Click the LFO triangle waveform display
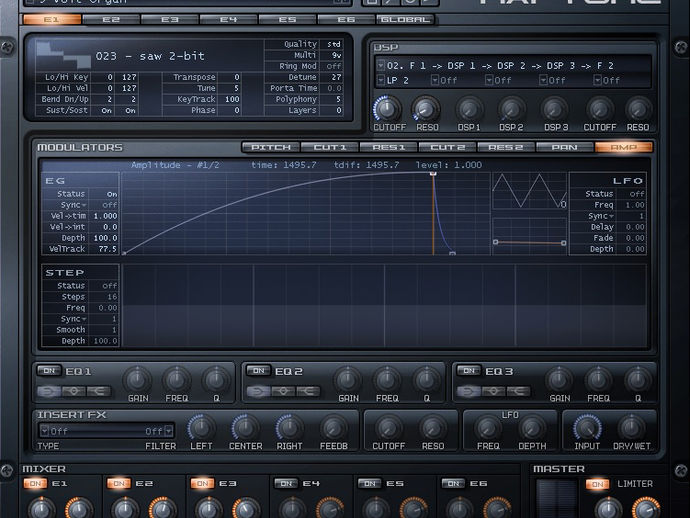 [529, 191]
